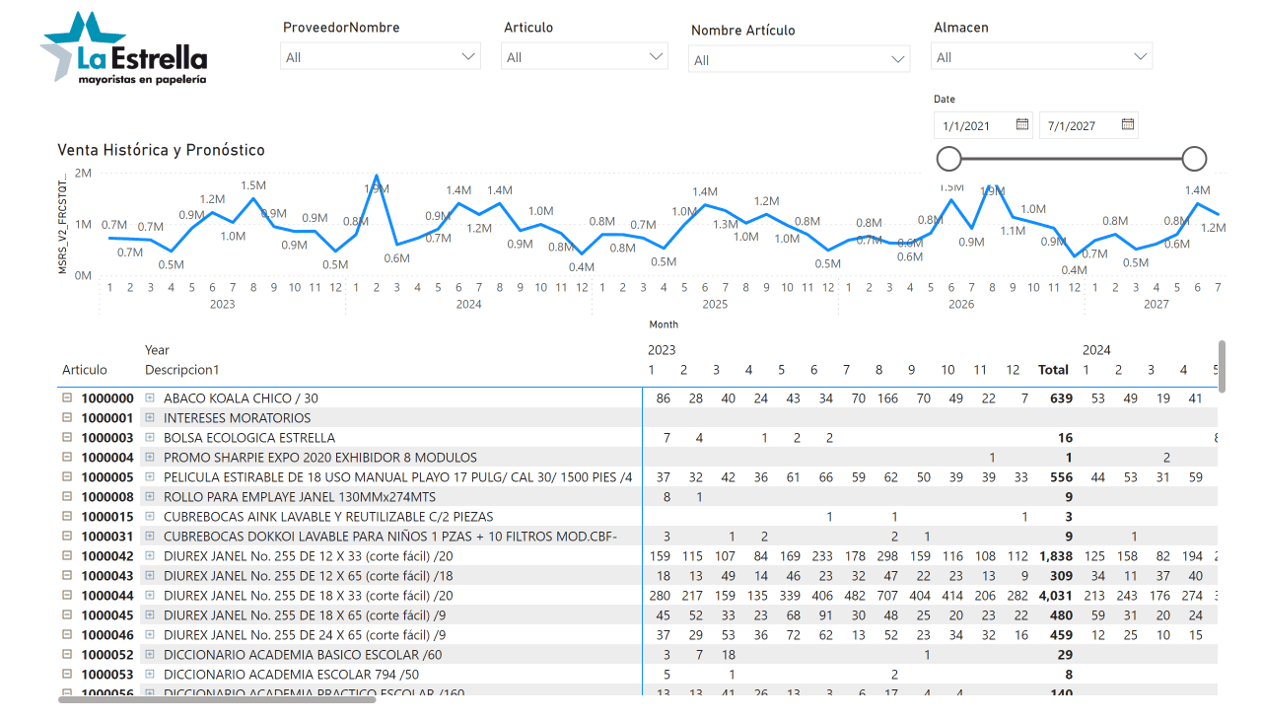Collapse article row 1000005
The width and height of the screenshot is (1262, 720).
click(x=68, y=477)
